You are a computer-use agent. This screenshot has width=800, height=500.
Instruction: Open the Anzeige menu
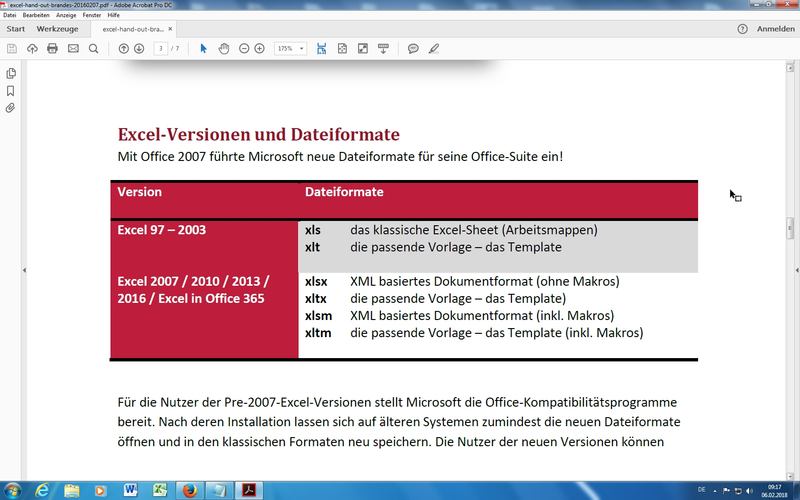[x=65, y=15]
